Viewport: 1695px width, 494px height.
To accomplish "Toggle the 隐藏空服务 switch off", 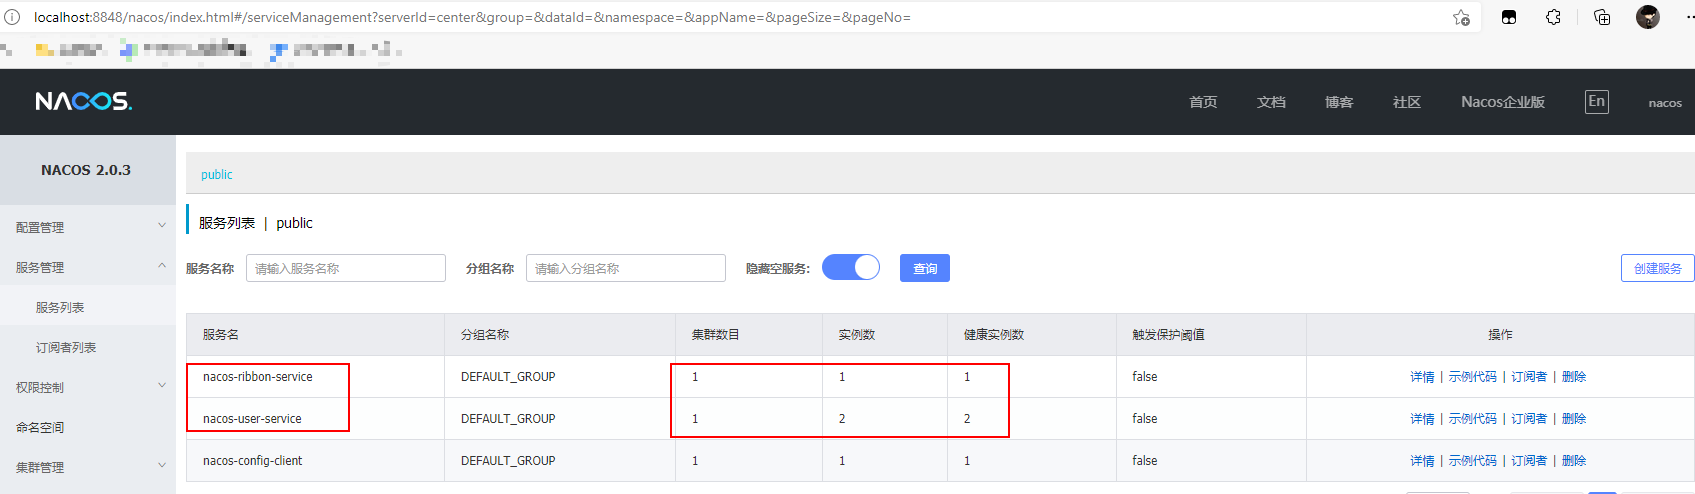I will (x=850, y=268).
